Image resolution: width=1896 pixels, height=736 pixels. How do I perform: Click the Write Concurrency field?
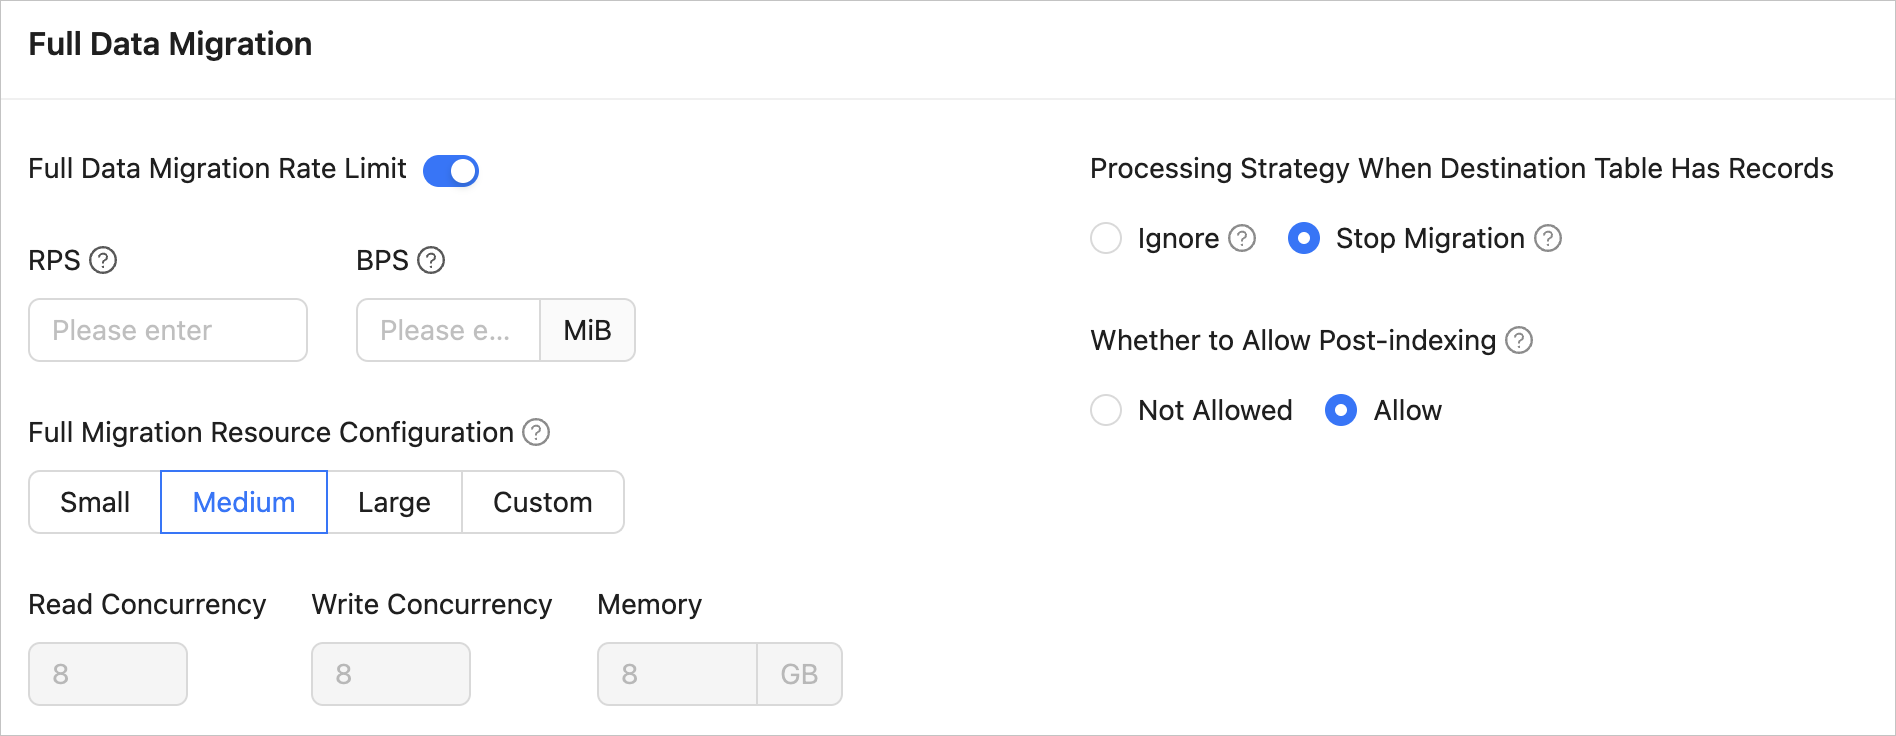coord(391,674)
